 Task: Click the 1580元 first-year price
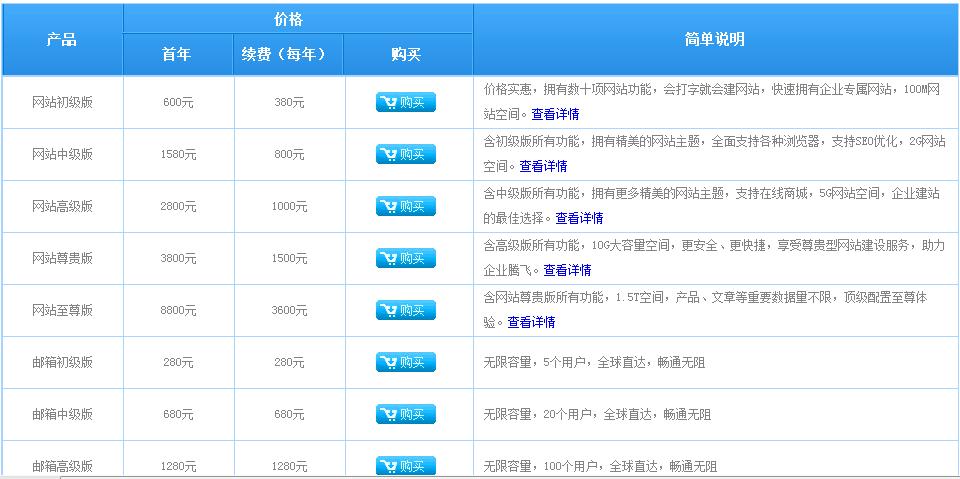[x=178, y=155]
